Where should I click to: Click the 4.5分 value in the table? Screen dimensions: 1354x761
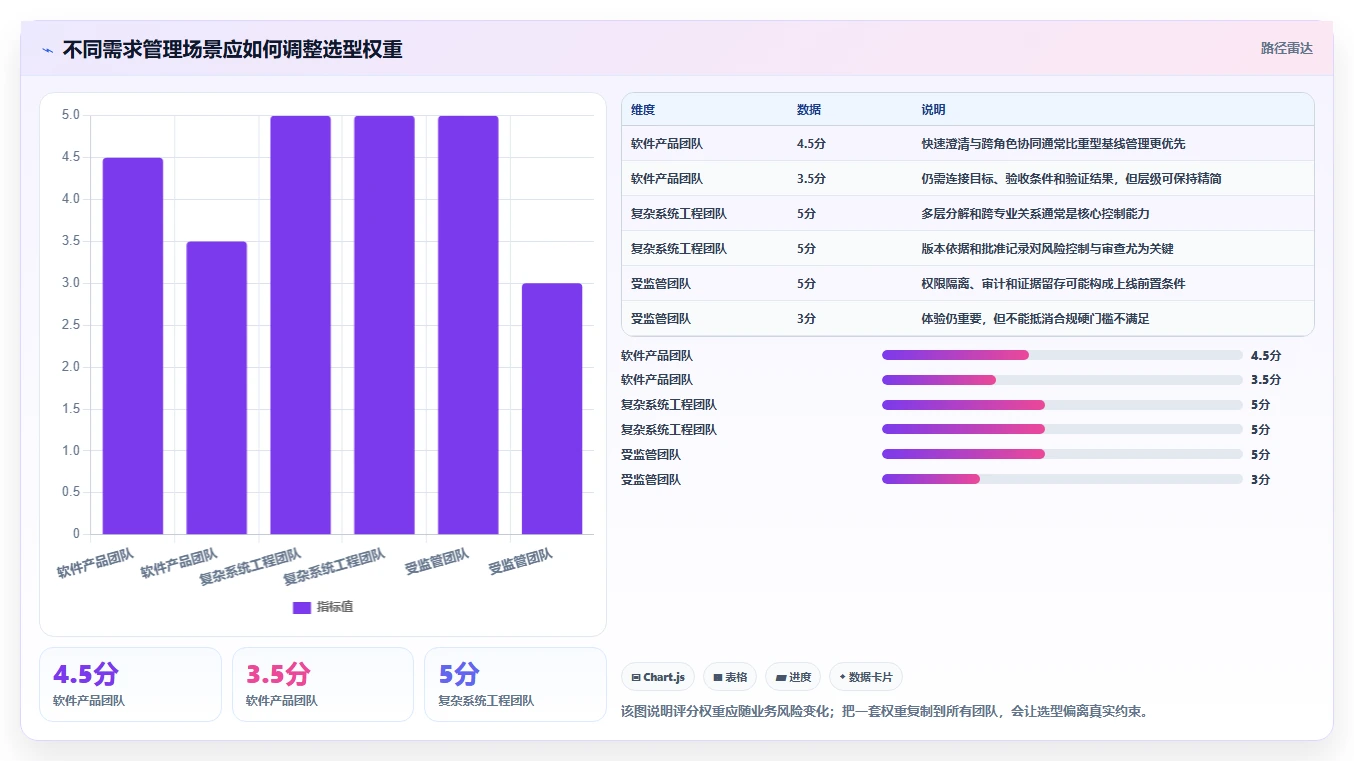[x=811, y=144]
